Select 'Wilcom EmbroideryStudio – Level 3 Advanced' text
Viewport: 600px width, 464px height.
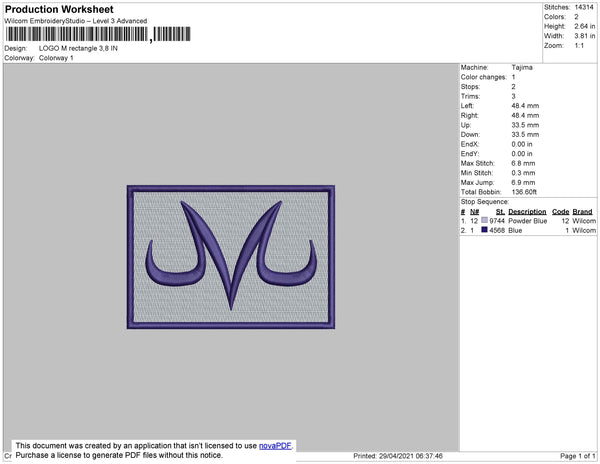(76, 21)
